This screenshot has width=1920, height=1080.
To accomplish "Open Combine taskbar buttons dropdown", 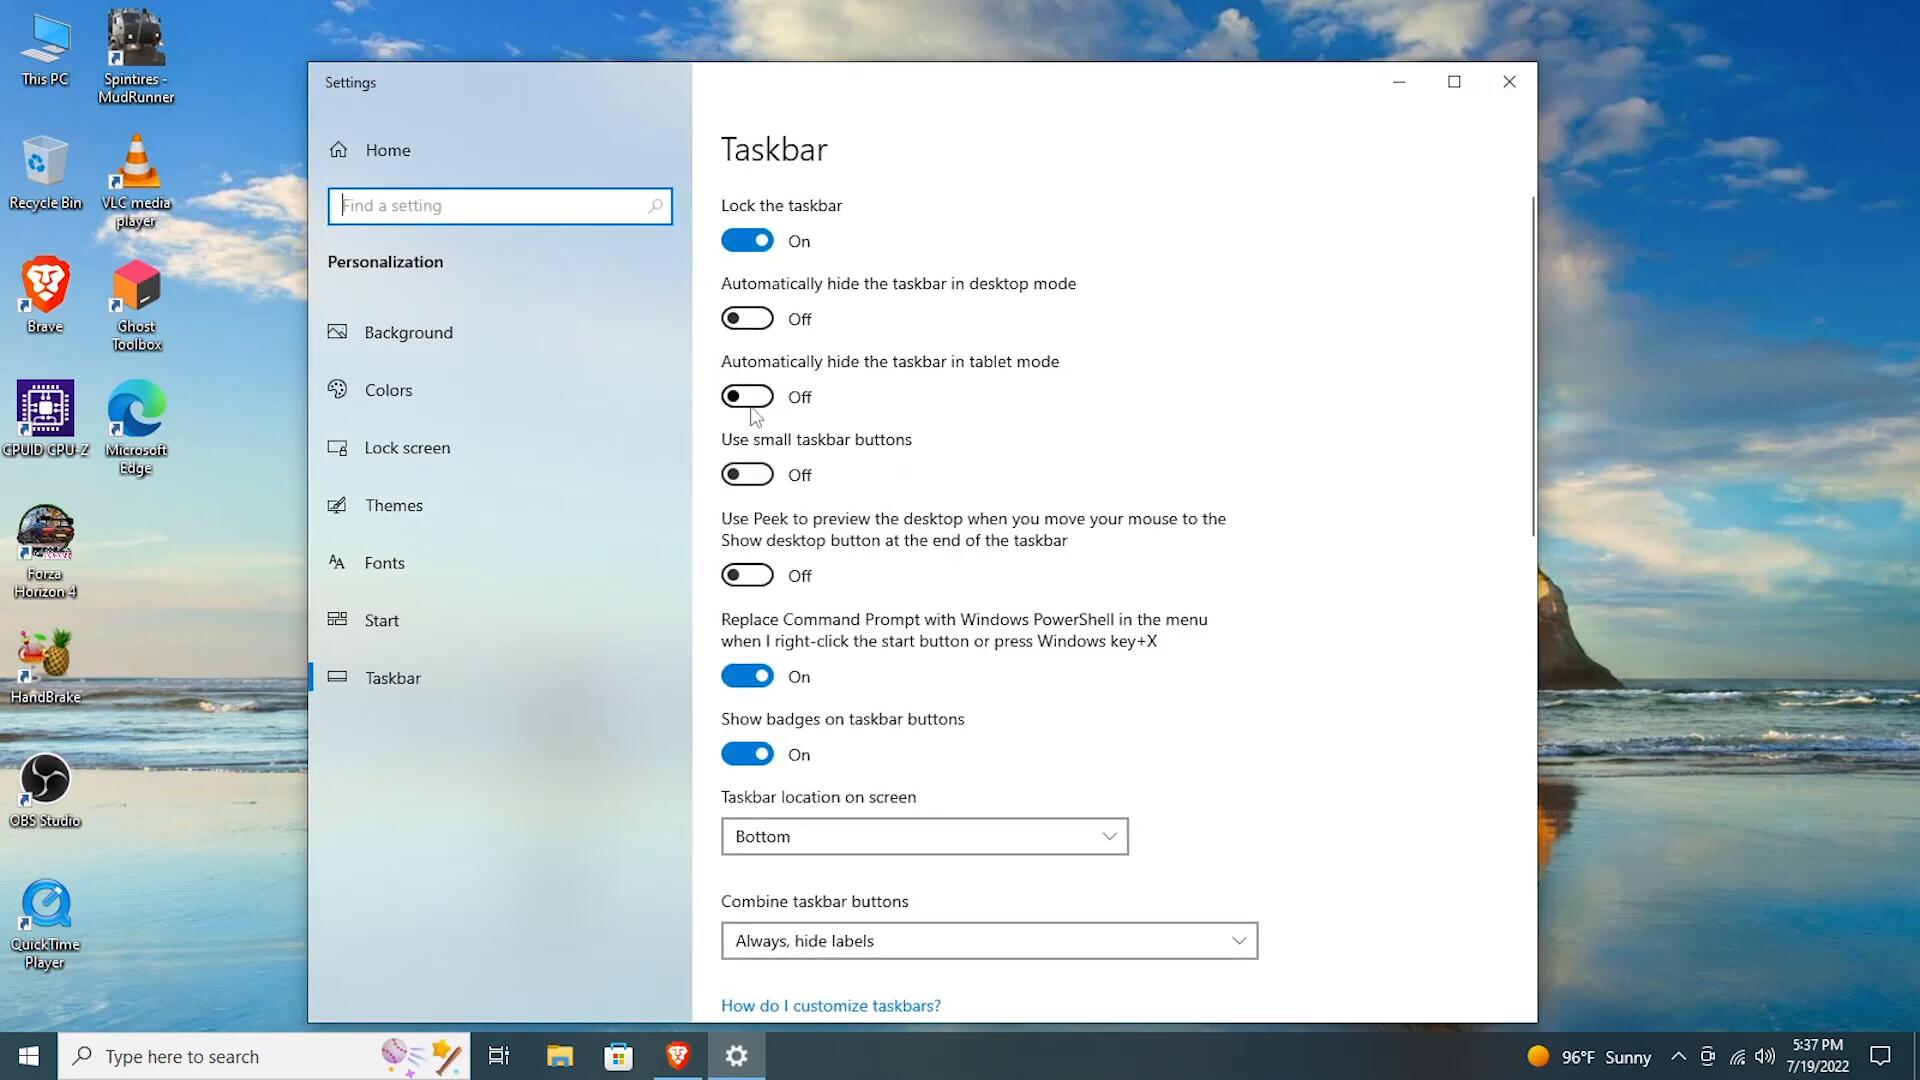I will [x=988, y=941].
